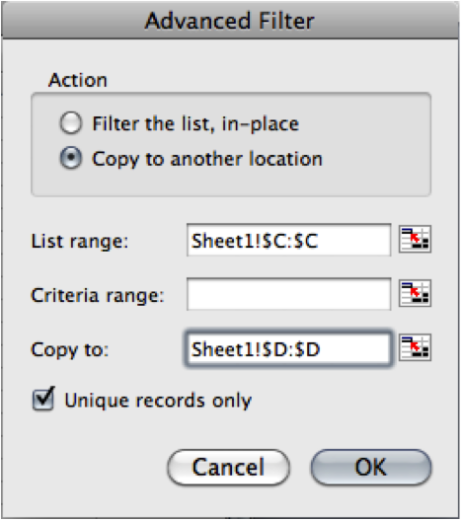The height and width of the screenshot is (520, 461).
Task: Click into the List range field showing Sheet1!$C:$C
Action: tap(289, 240)
